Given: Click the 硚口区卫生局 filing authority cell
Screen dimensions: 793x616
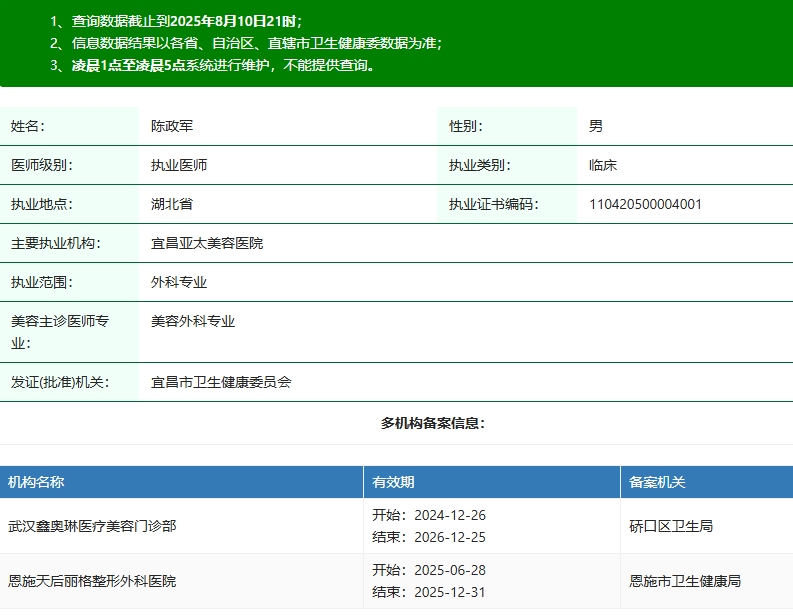Looking at the screenshot, I should 671,526.
